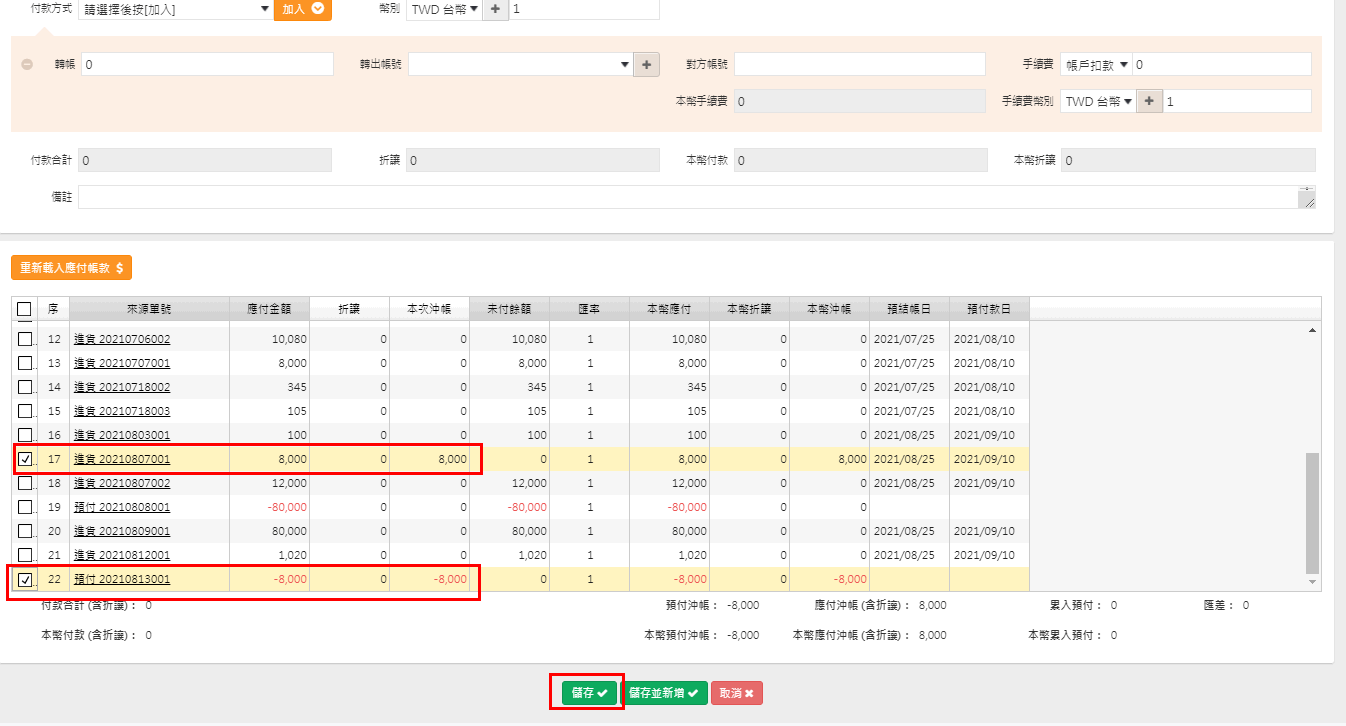Click the 來源單號 column header
1346x726 pixels.
pyautogui.click(x=149, y=309)
